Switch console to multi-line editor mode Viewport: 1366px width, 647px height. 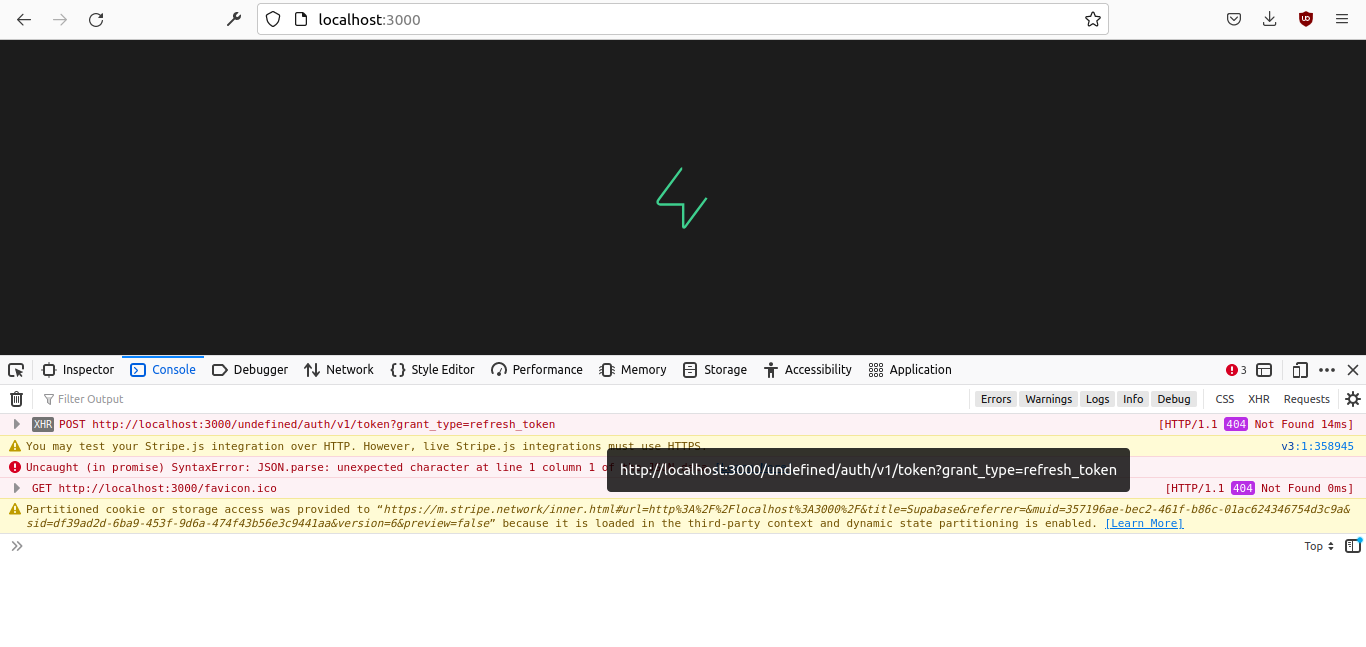(x=1353, y=546)
